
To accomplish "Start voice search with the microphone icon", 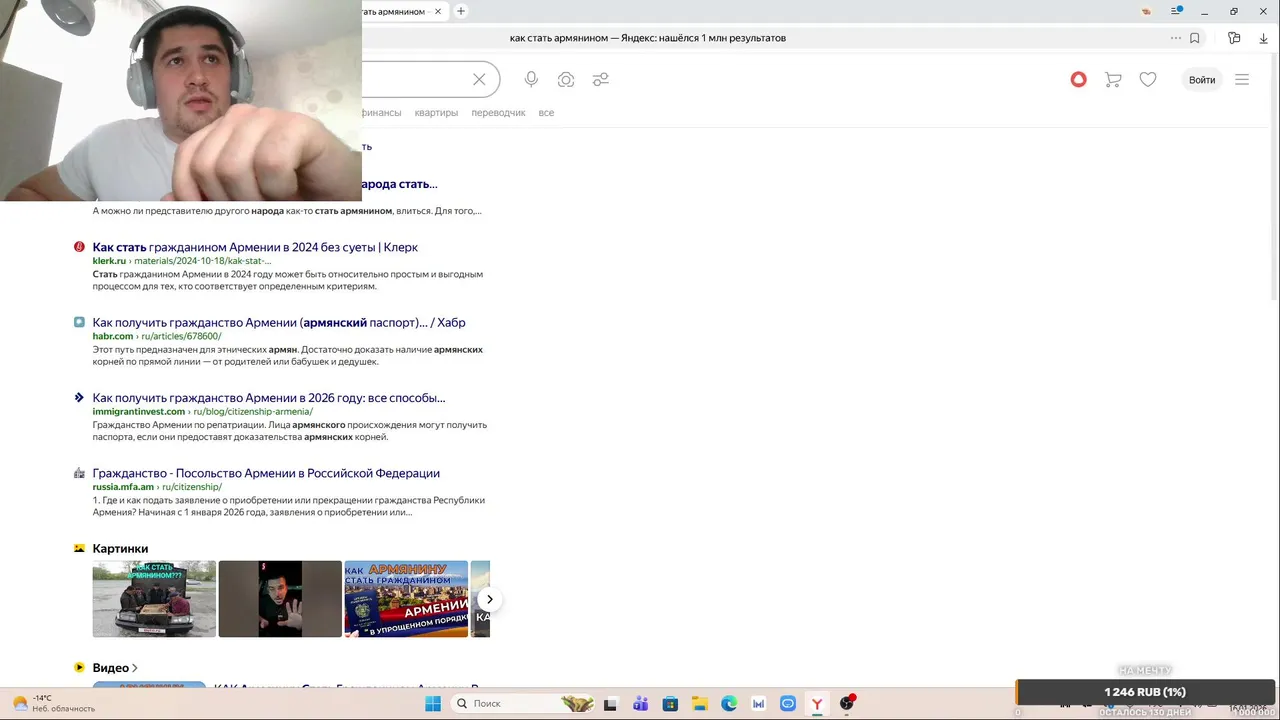I will pos(531,79).
